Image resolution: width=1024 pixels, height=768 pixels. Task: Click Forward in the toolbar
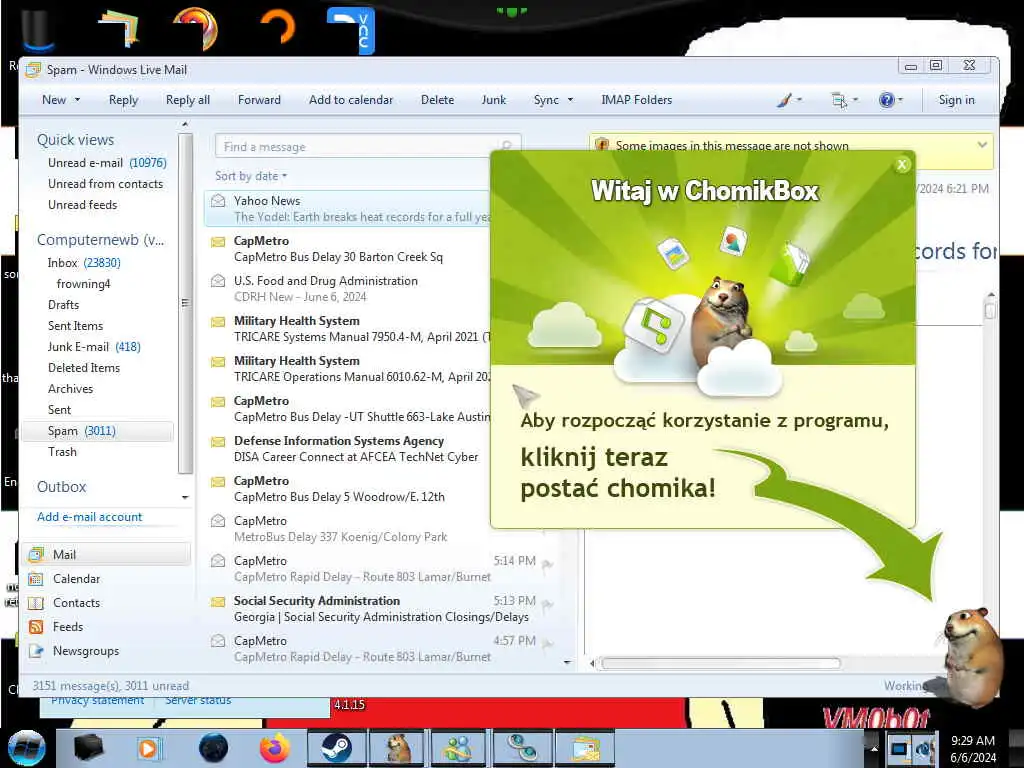259,100
